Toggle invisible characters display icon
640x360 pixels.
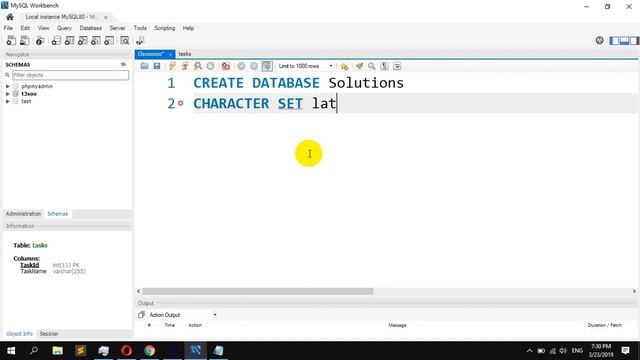click(x=384, y=66)
